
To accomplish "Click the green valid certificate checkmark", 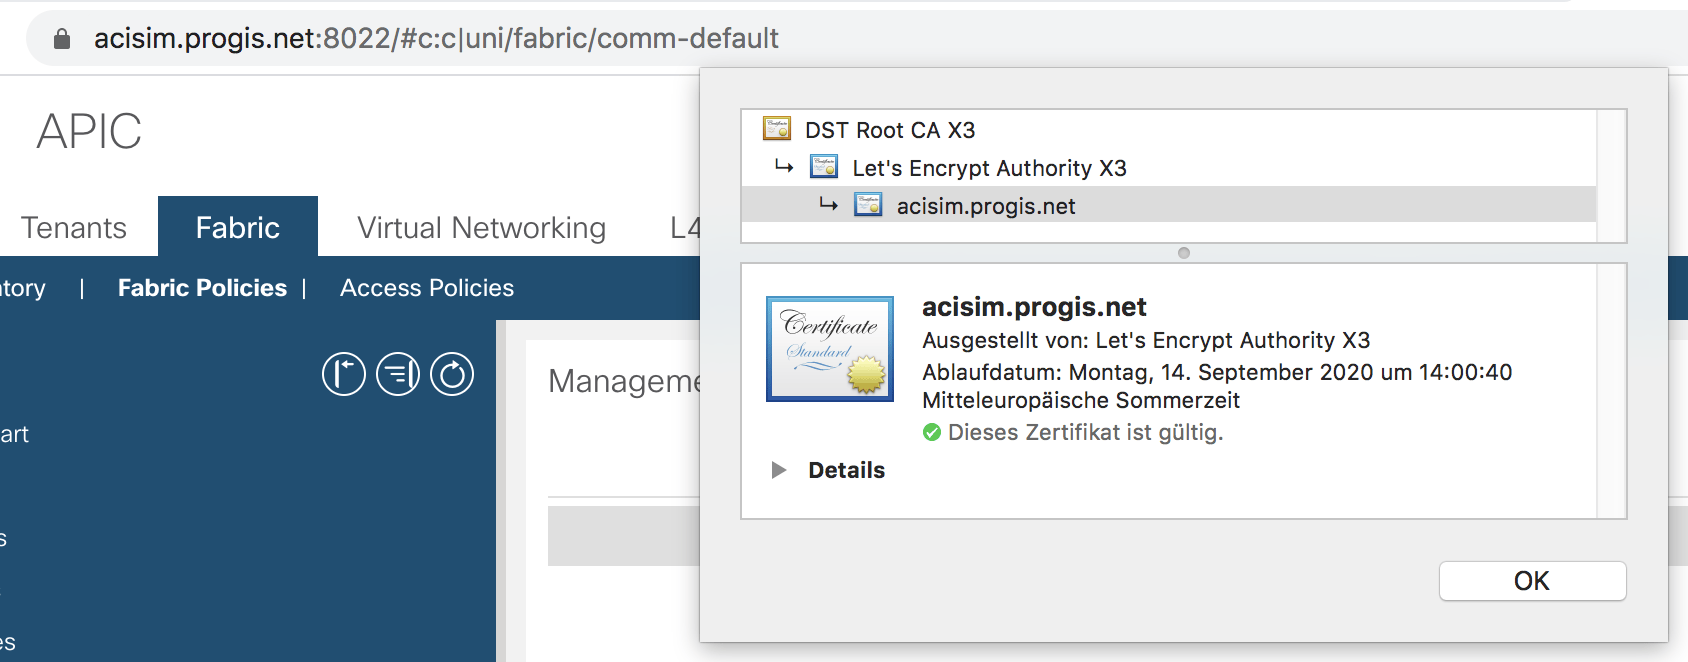I will pyautogui.click(x=932, y=432).
